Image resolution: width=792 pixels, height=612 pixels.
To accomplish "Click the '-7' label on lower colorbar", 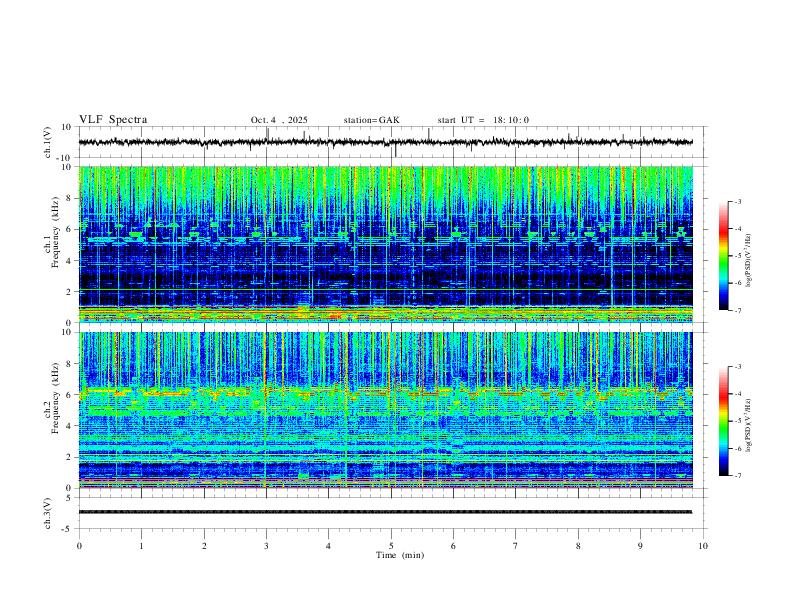I will [x=737, y=476].
